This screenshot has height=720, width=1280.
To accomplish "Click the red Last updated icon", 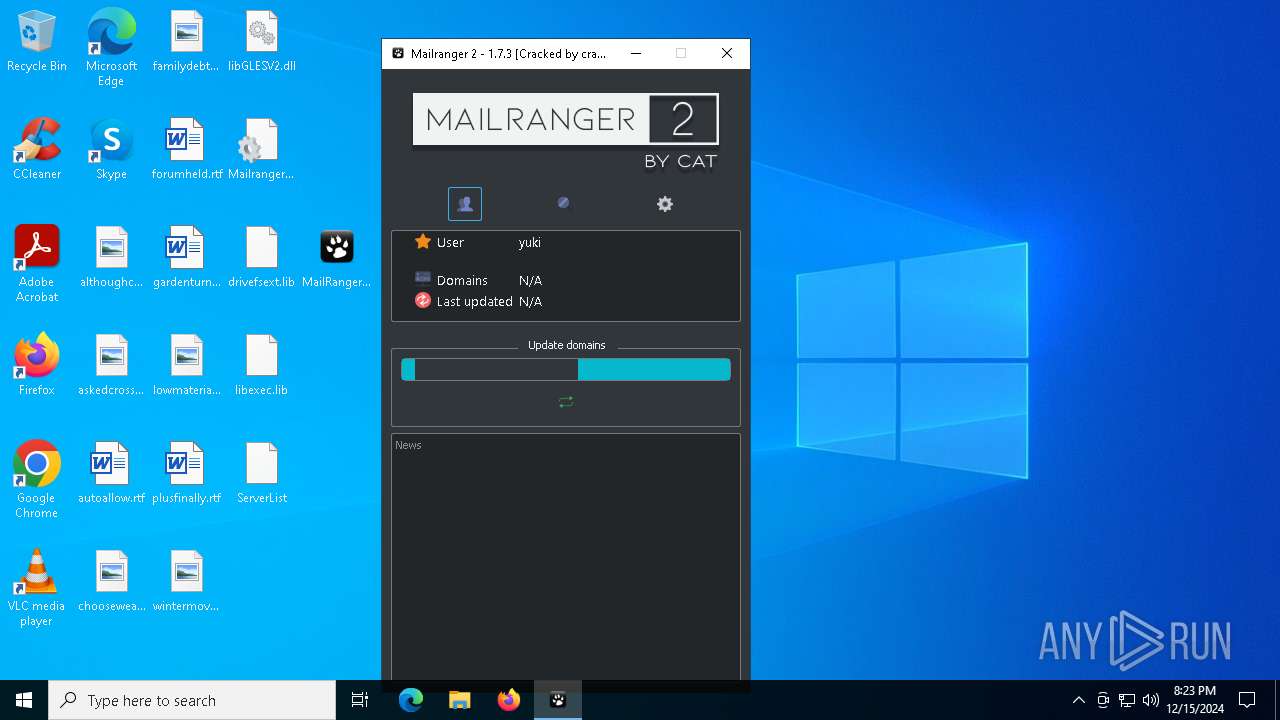I will coord(423,301).
